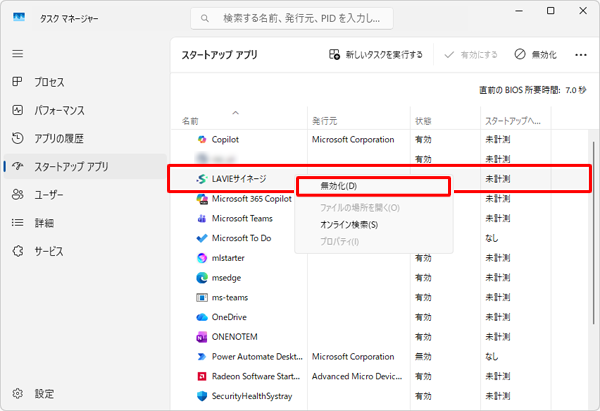Click the ONENOTEM icon
Viewport: 600px width, 411px height.
click(202, 337)
